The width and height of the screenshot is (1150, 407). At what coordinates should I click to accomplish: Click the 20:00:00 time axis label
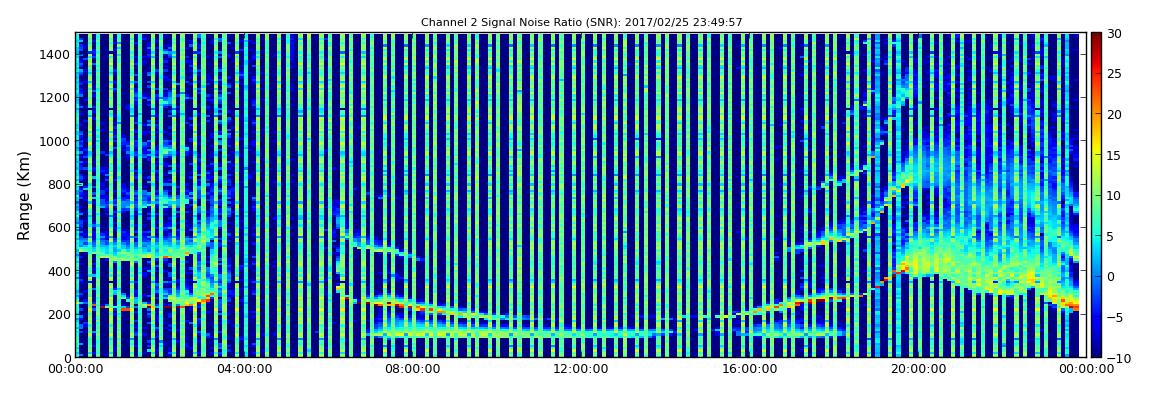918,369
